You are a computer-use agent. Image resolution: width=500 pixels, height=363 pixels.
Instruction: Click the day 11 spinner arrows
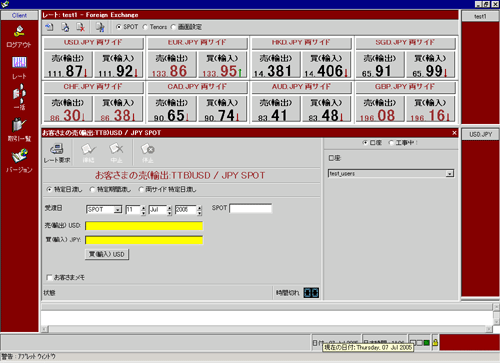point(143,210)
